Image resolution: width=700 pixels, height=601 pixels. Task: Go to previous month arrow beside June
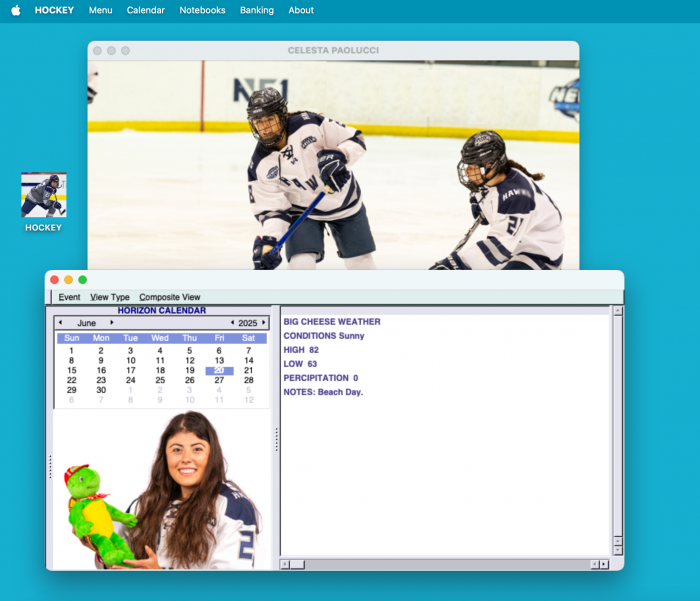(x=60, y=323)
